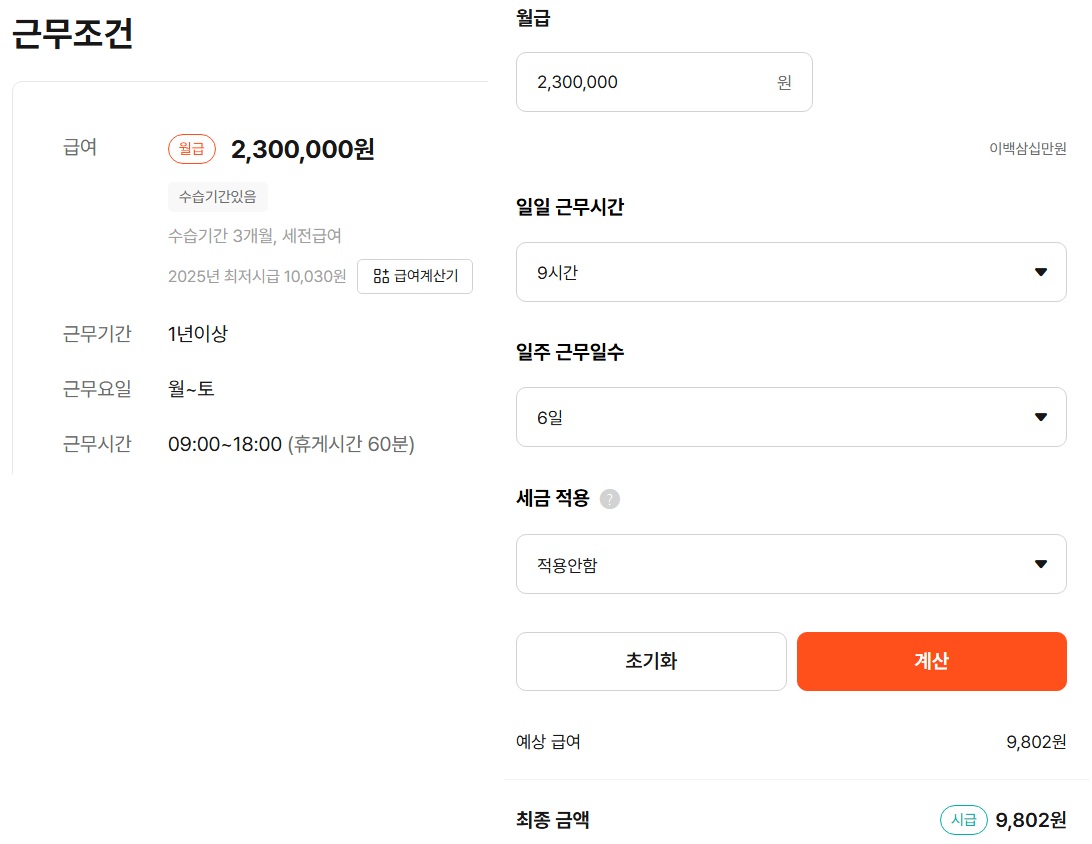This screenshot has height=844, width=1092.
Task: Open the 일주 근무일수 combo box
Action: (791, 417)
